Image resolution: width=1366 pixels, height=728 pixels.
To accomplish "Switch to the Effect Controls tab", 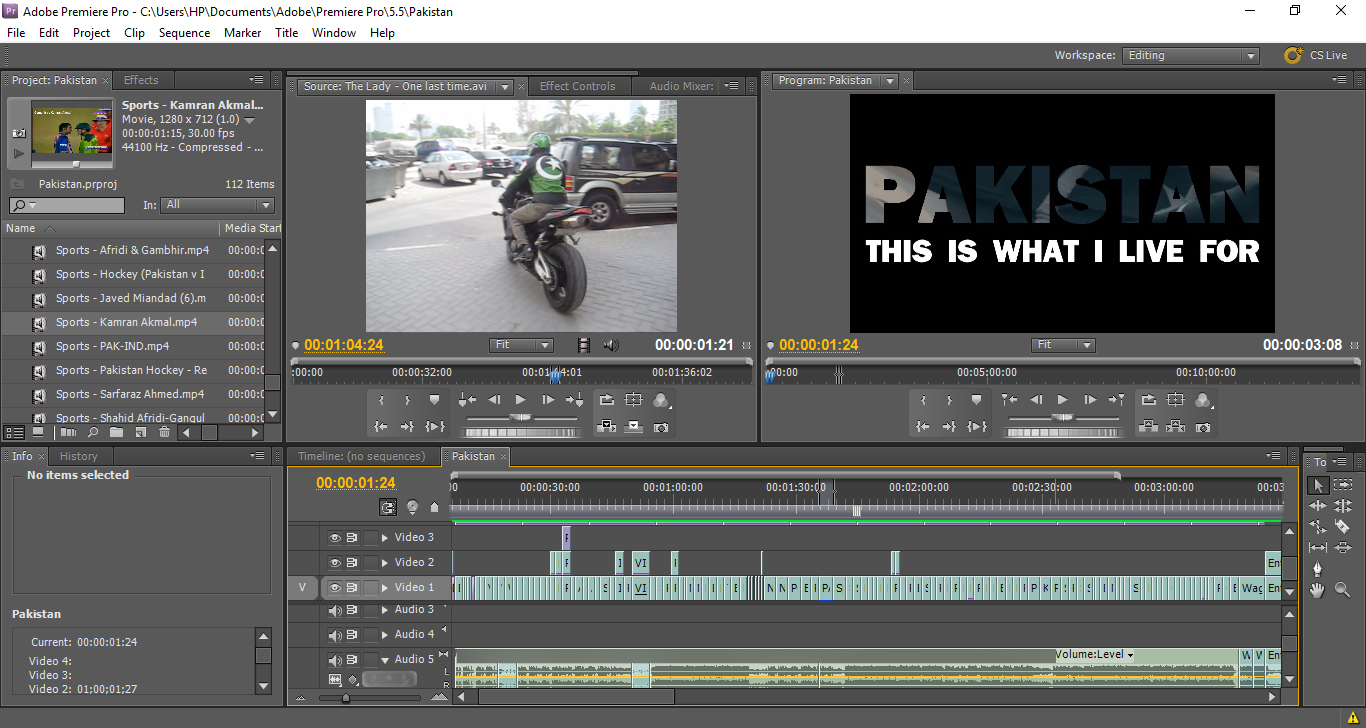I will (577, 86).
